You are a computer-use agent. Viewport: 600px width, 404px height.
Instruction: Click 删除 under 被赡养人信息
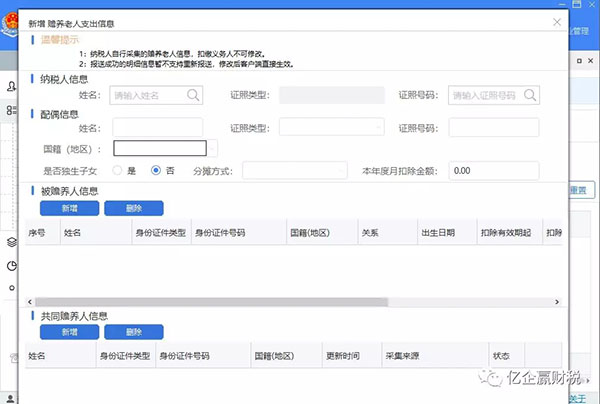[x=134, y=208]
